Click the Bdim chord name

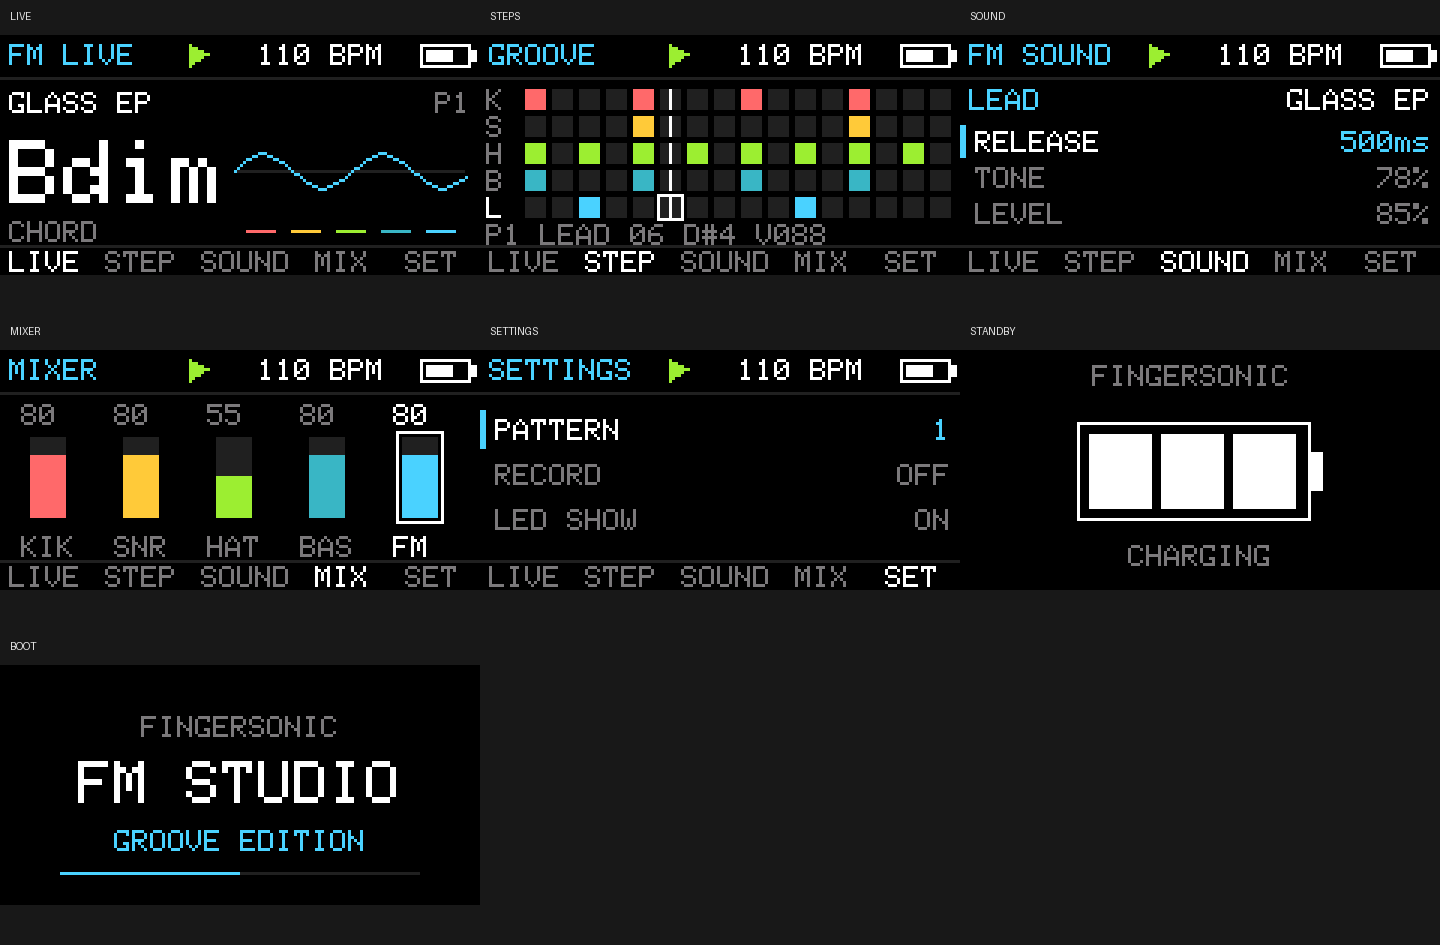point(112,171)
